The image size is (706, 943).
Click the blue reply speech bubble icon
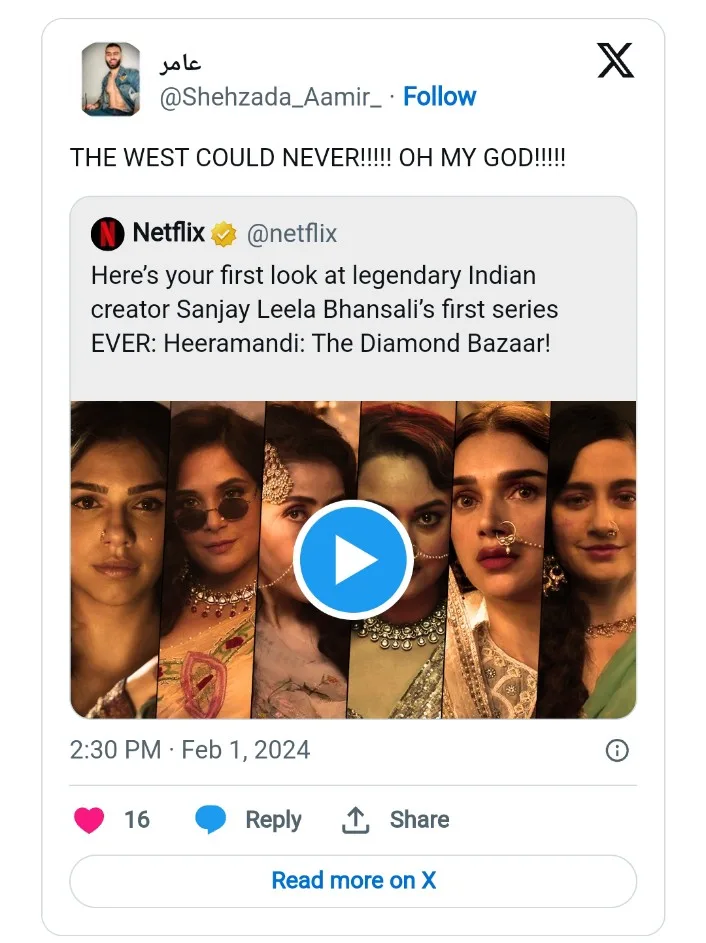[x=210, y=819]
